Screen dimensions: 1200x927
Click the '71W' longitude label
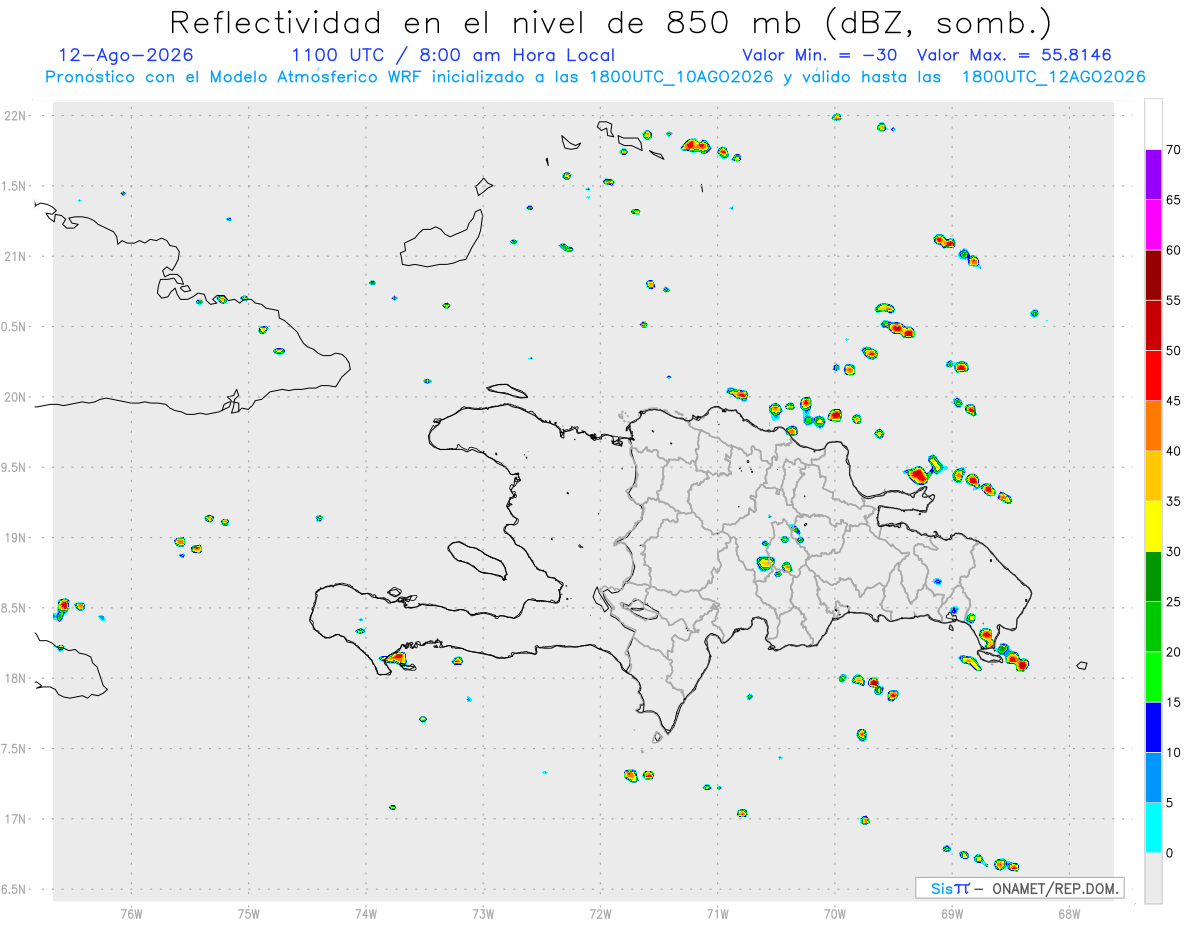718,913
